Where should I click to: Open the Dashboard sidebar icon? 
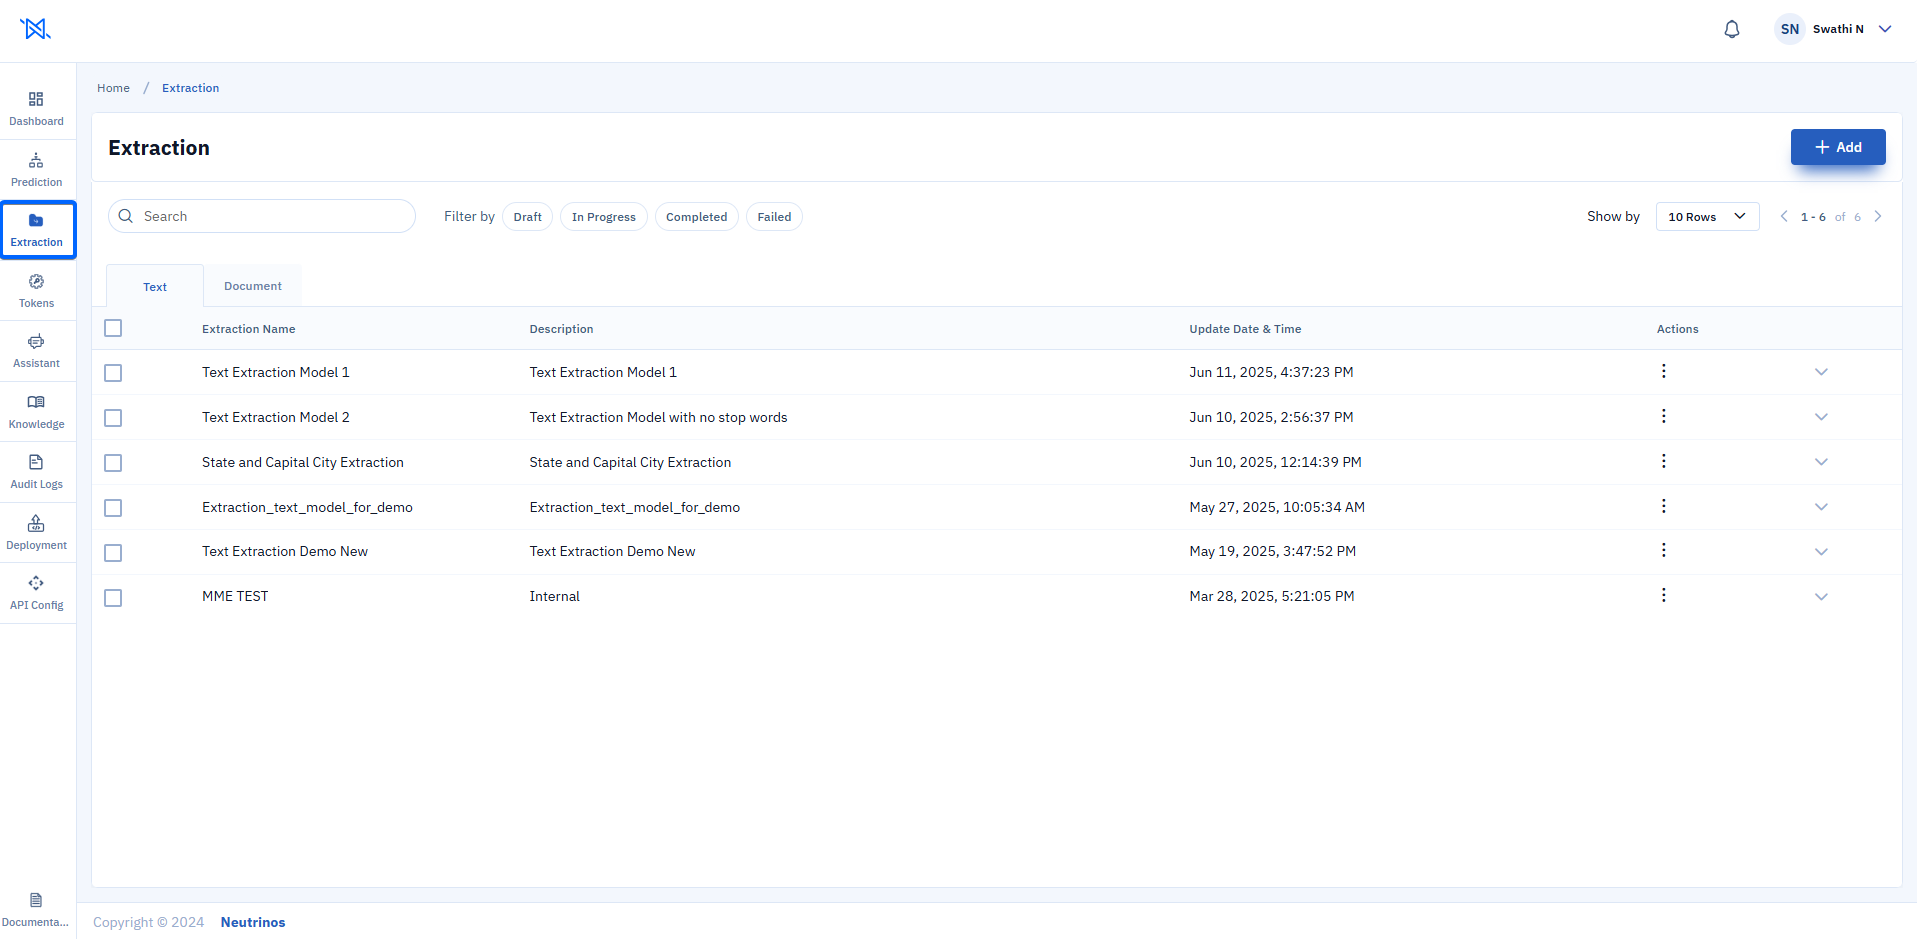pyautogui.click(x=36, y=109)
